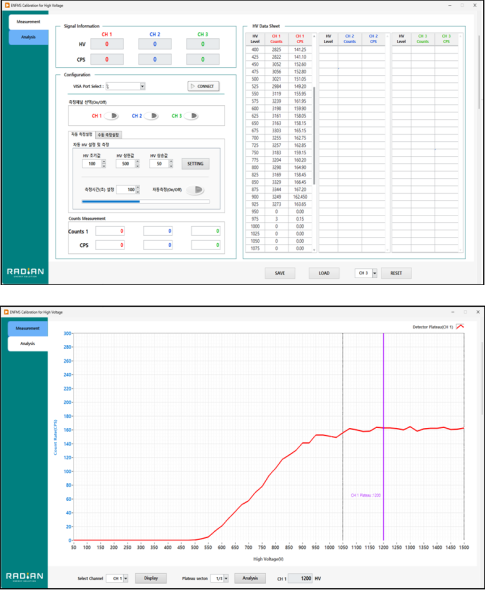
Task: Click the dashed grey cursor line at 1050 volts
Action: pyautogui.click(x=342, y=436)
